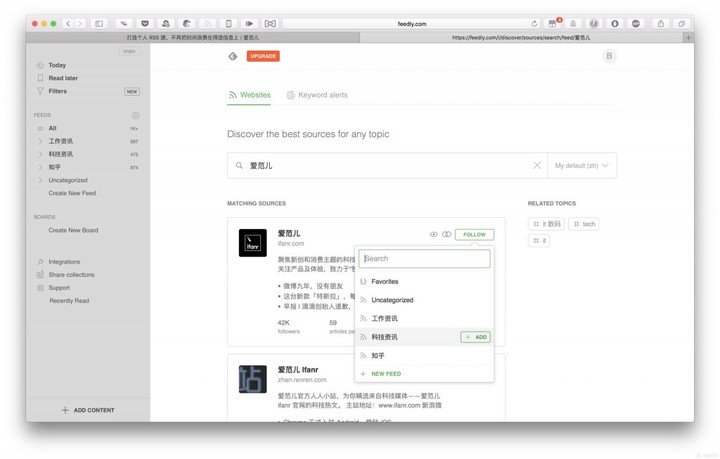Viewport: 720px width, 459px height.
Task: Open the My default (zh) language dropdown
Action: coord(581,165)
